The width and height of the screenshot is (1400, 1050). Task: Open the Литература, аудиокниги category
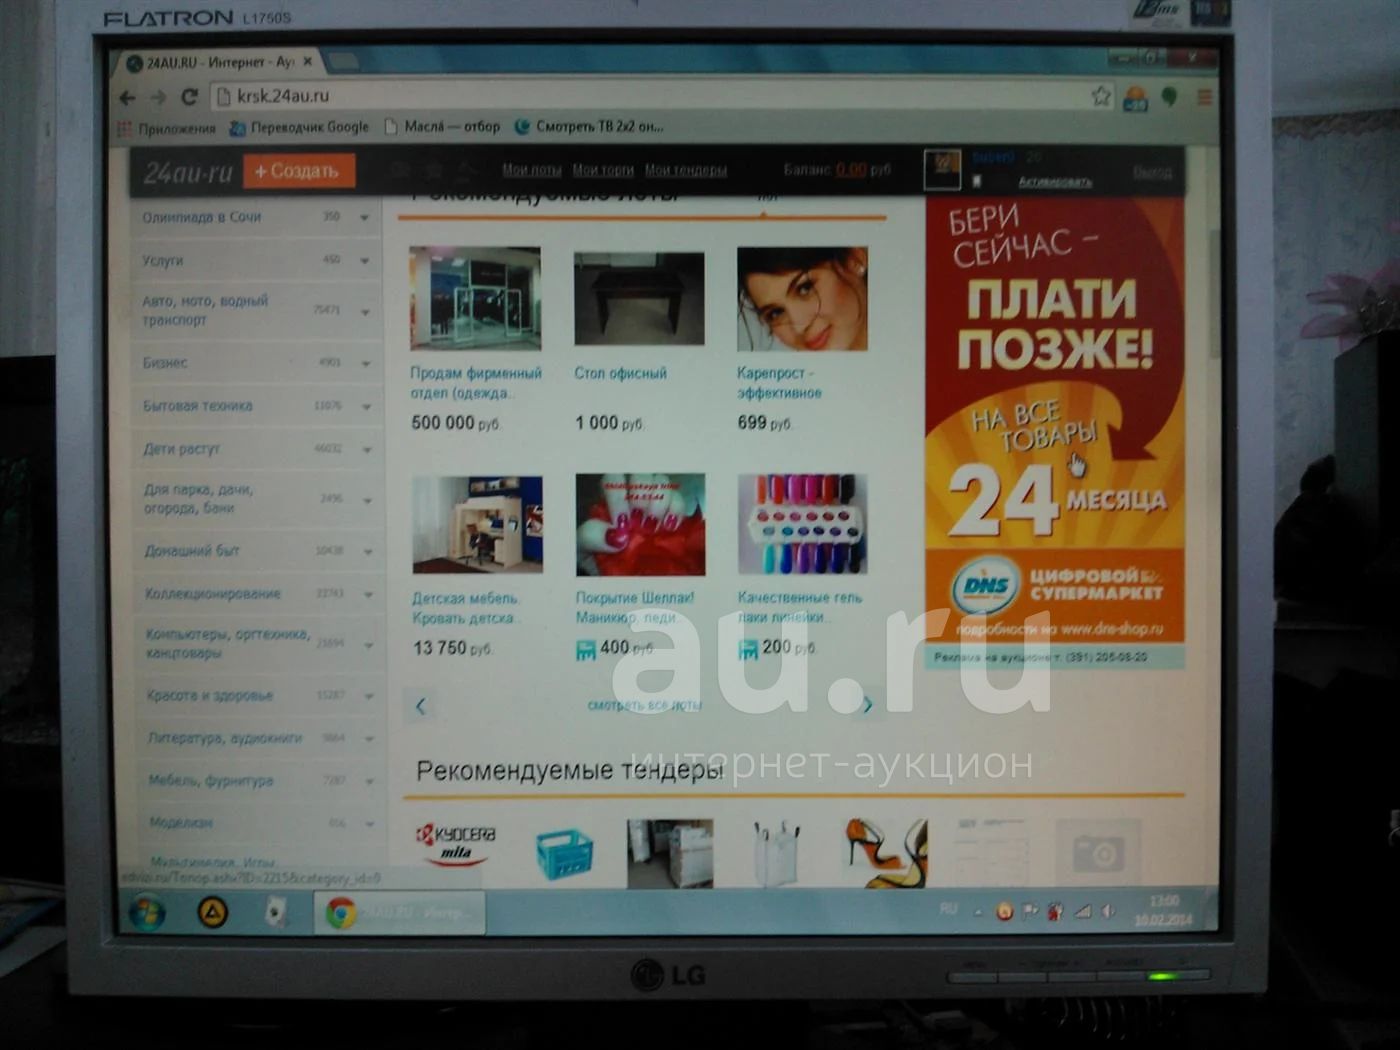point(225,738)
